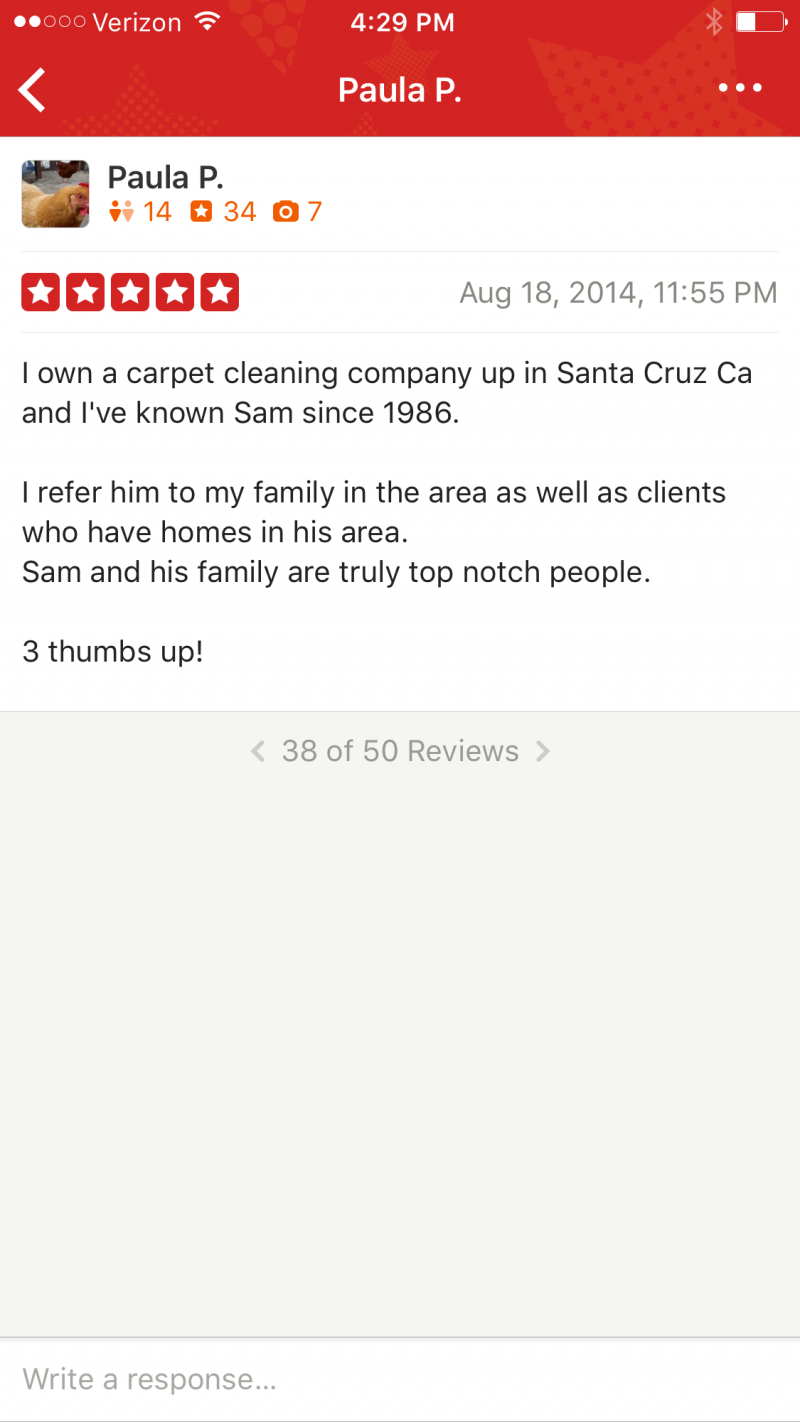800x1422 pixels.
Task: Advance to the next review using the right chevron
Action: [543, 751]
